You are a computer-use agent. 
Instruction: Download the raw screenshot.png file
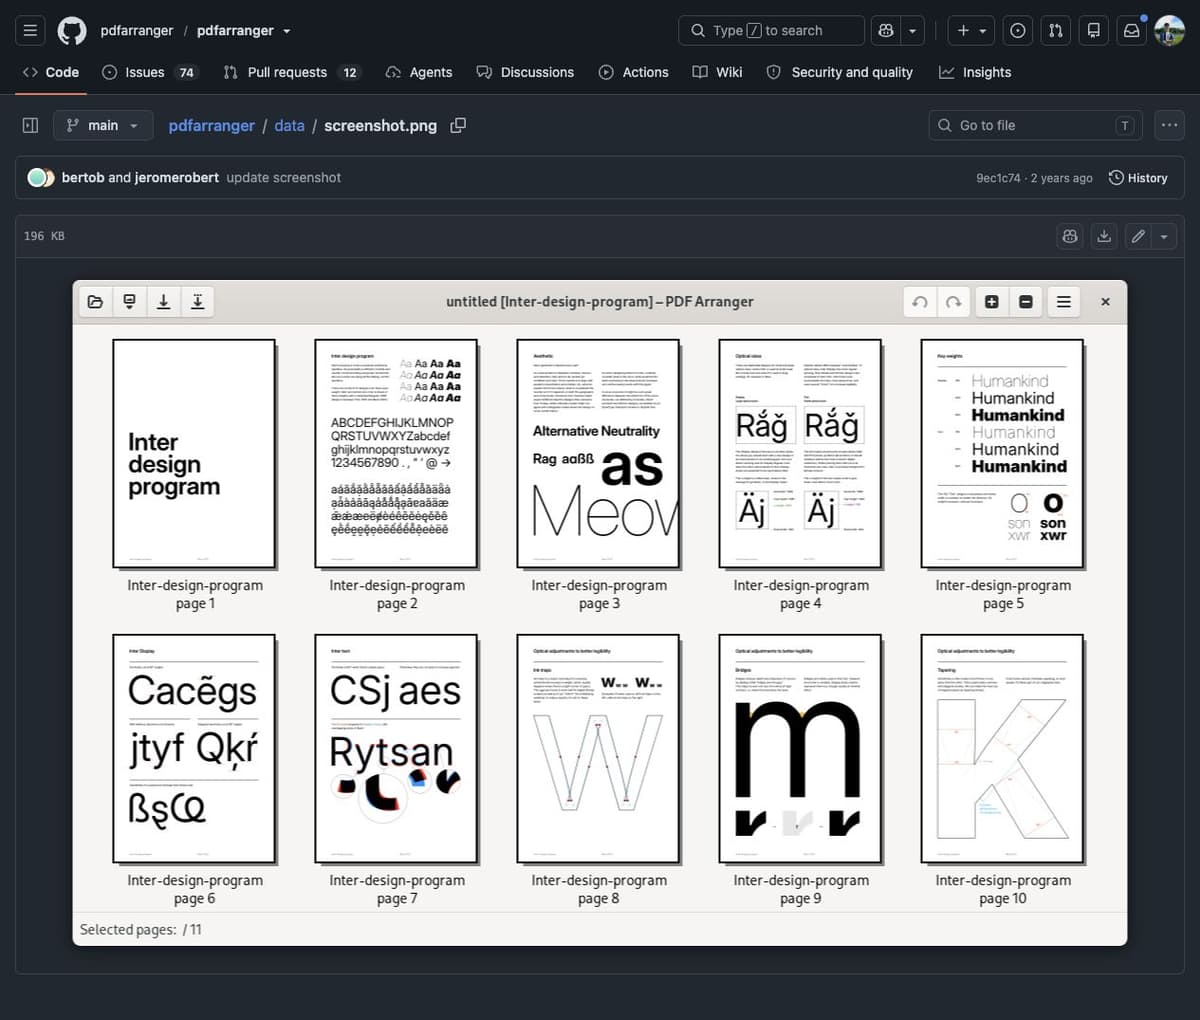1104,236
